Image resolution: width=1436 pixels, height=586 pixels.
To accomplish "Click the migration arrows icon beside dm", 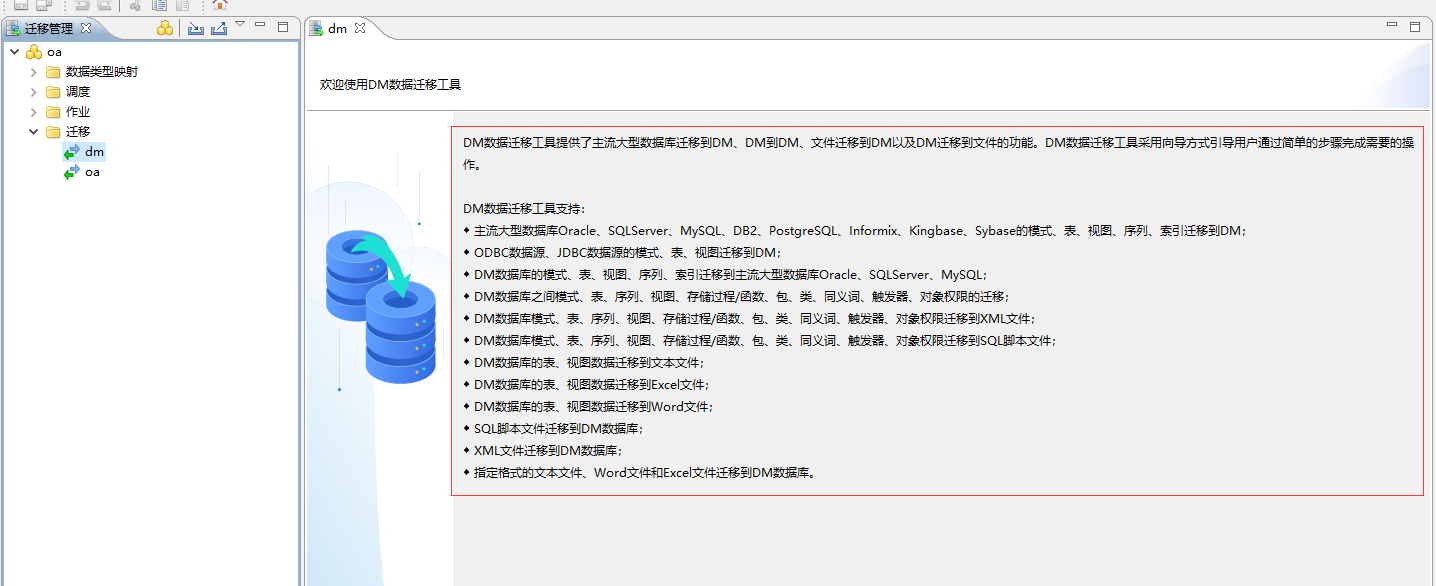I will pos(71,152).
